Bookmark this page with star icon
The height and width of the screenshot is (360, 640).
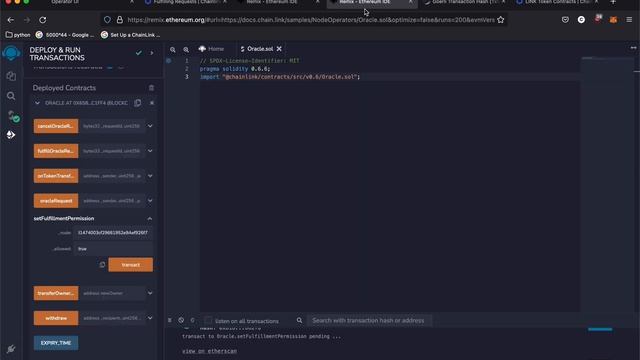point(501,20)
